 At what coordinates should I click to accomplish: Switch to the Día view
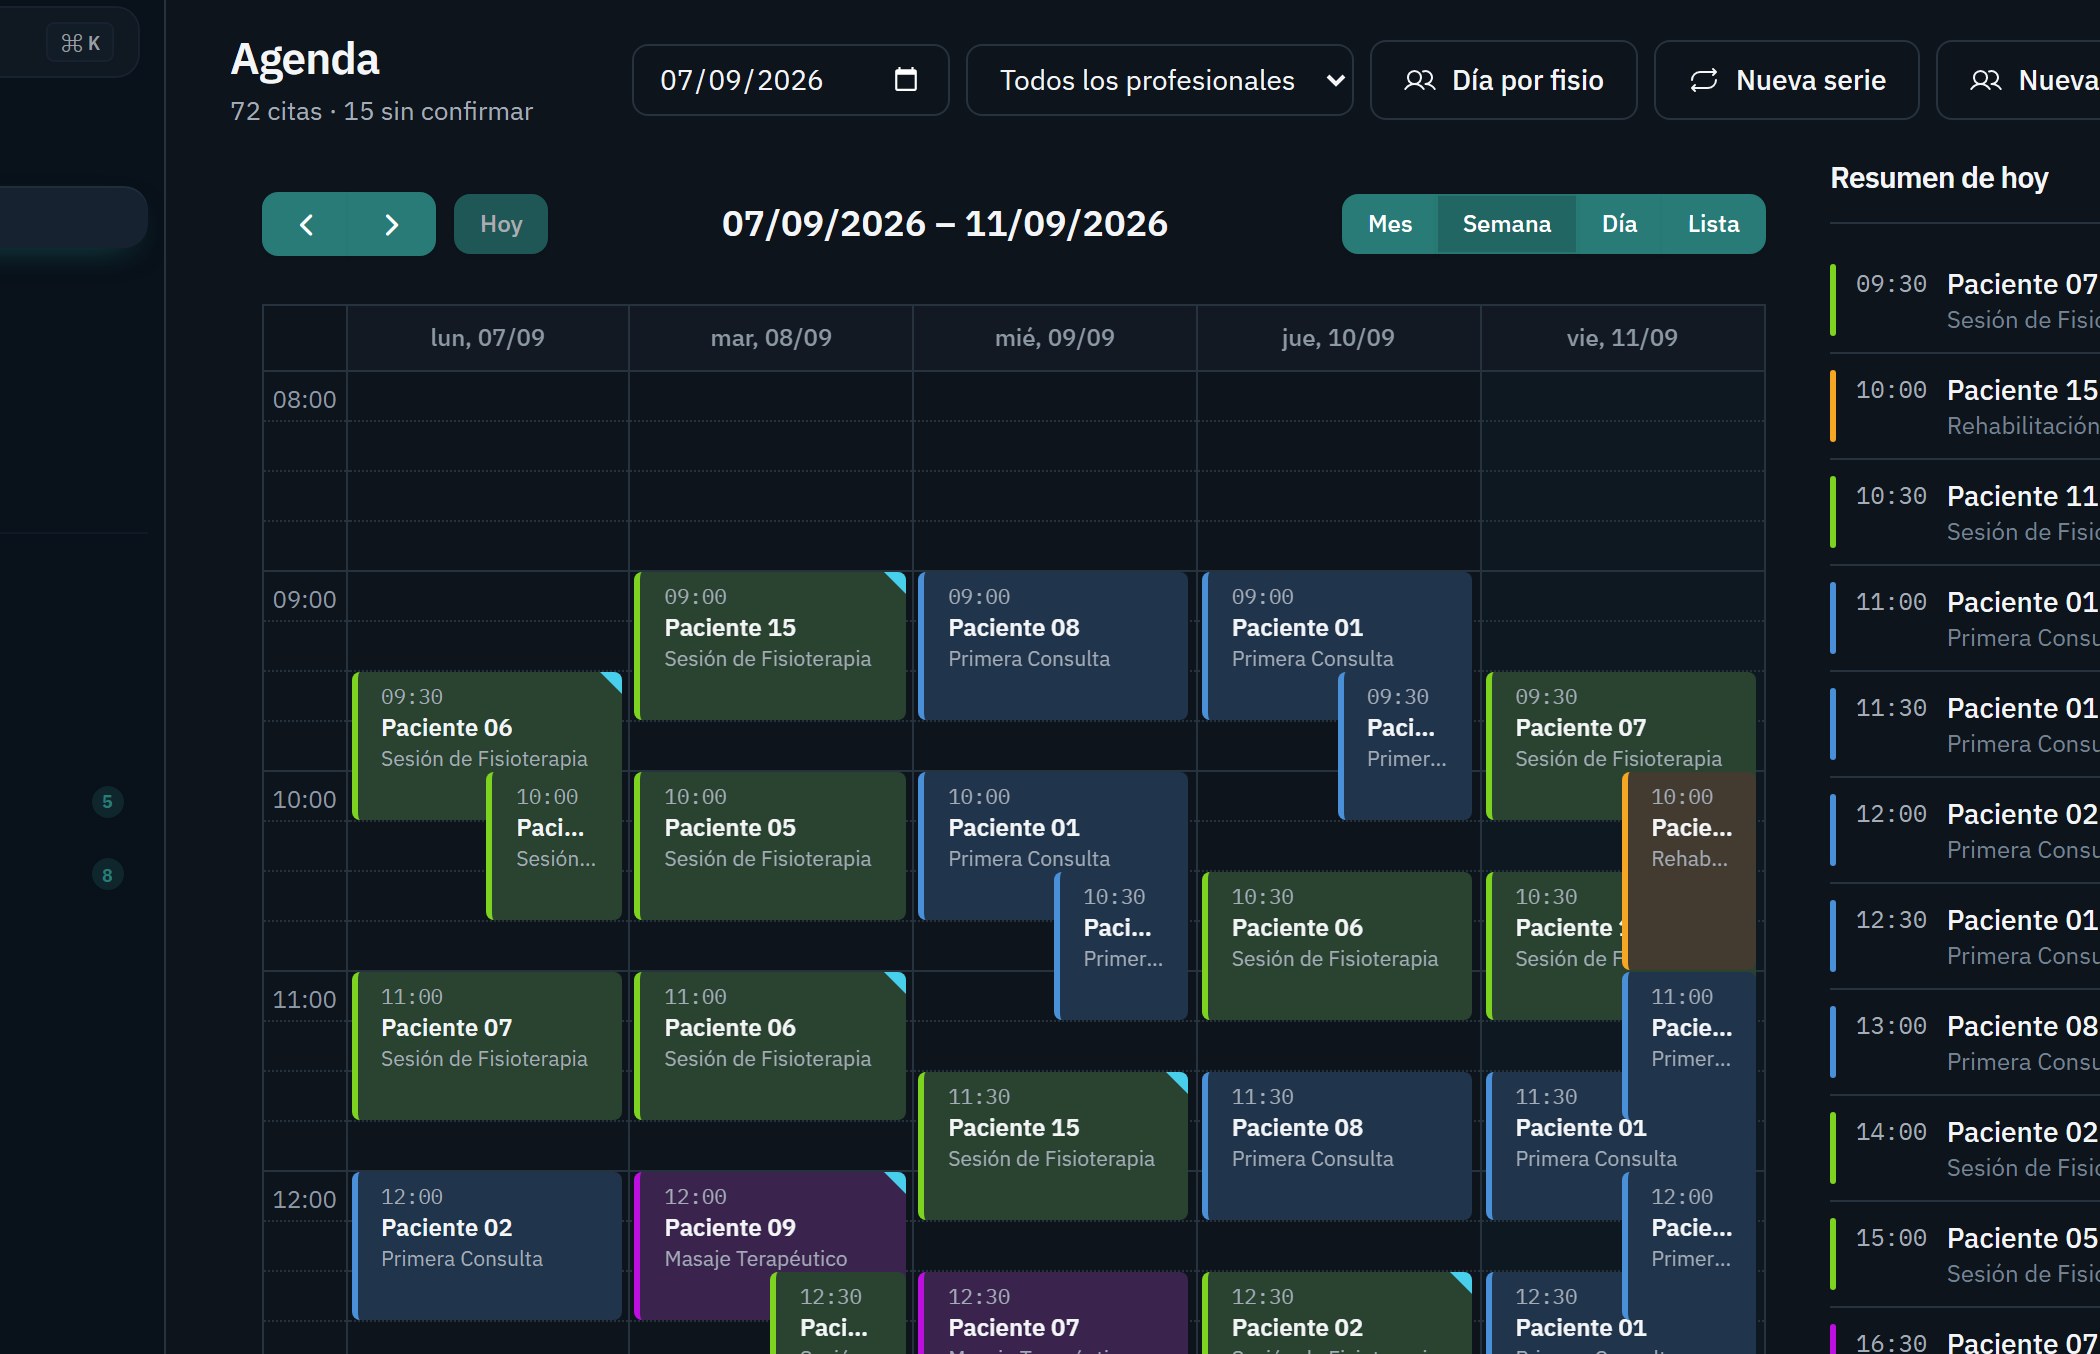[x=1619, y=224]
